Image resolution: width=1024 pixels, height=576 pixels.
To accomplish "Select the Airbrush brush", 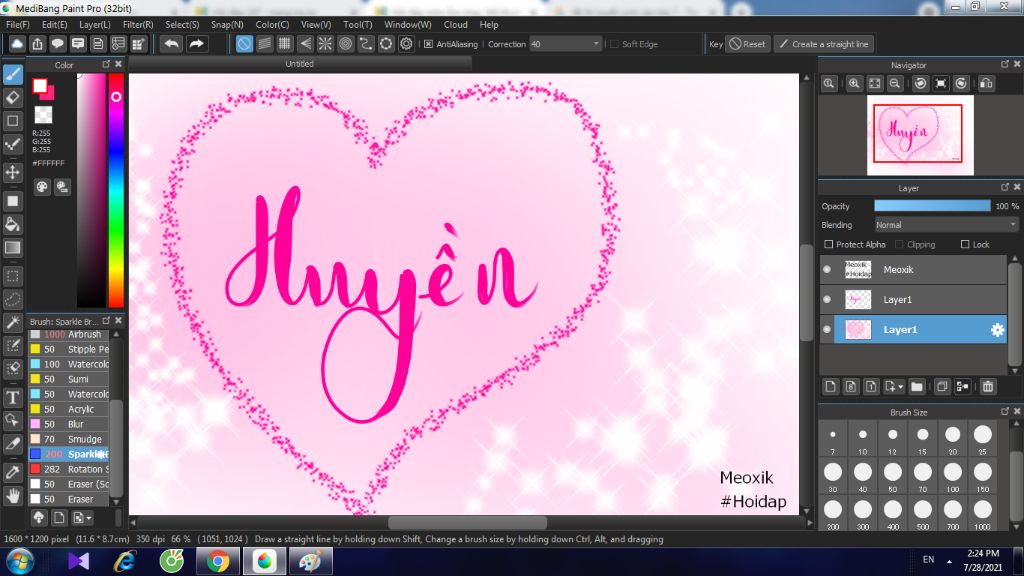I will coord(69,334).
